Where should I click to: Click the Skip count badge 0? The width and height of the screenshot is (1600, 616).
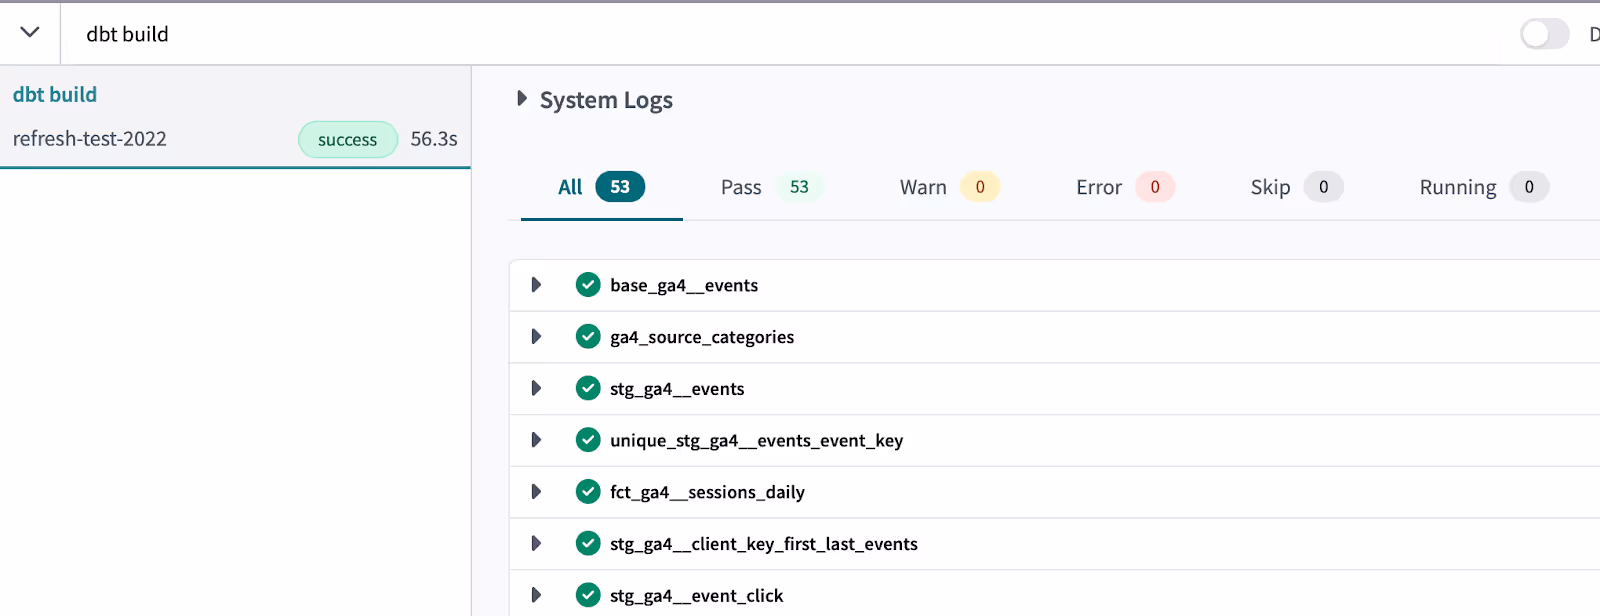[1324, 187]
